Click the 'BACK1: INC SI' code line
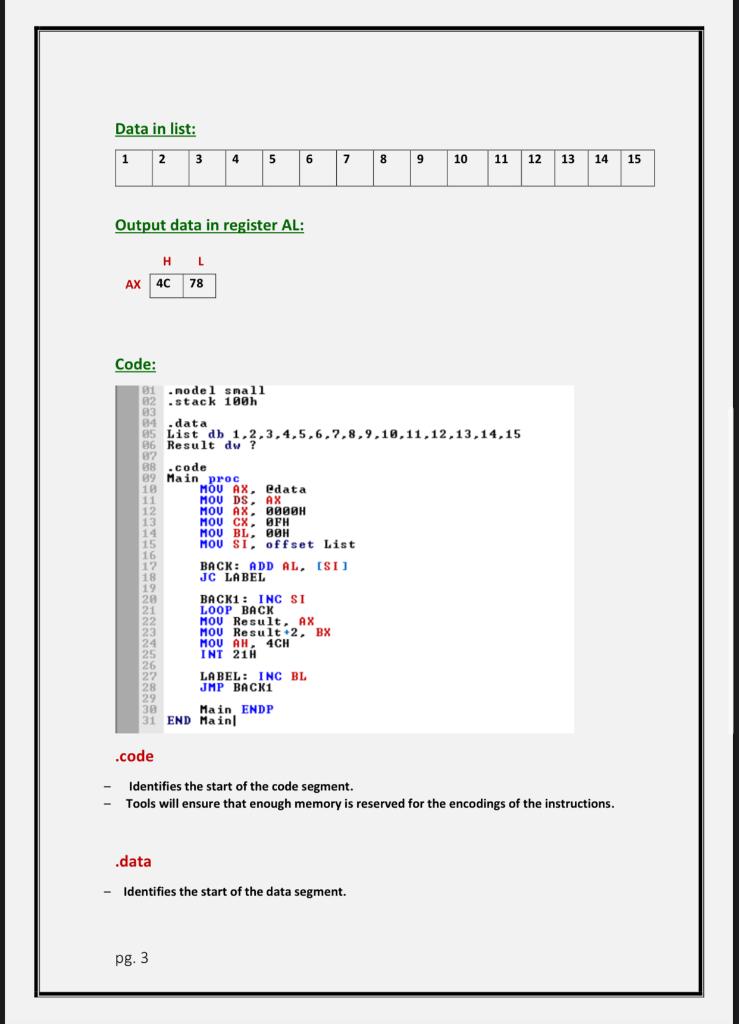The width and height of the screenshot is (739, 1024). point(253,600)
